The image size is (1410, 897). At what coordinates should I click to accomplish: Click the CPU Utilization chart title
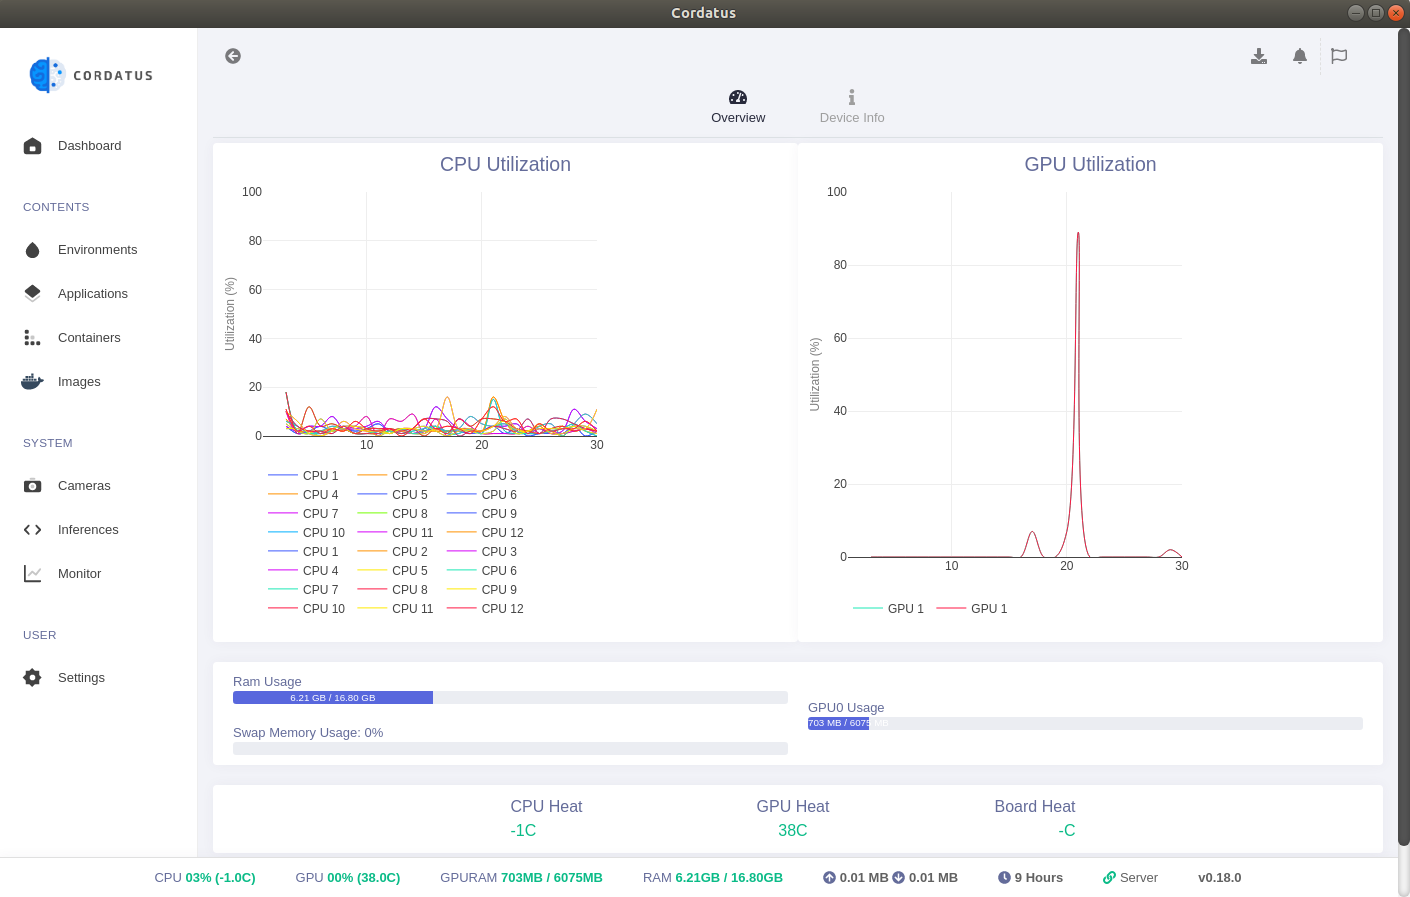point(506,164)
